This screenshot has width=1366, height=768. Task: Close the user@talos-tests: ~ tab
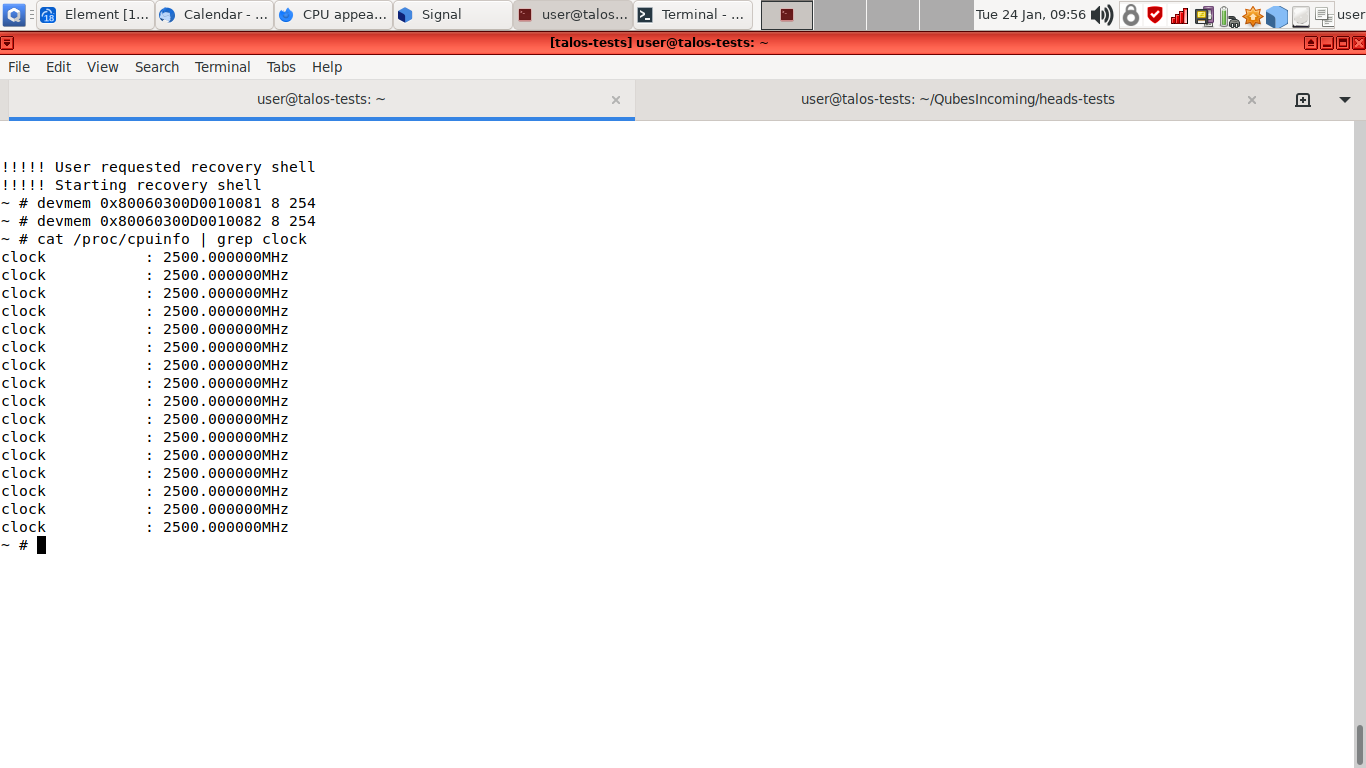coord(616,100)
